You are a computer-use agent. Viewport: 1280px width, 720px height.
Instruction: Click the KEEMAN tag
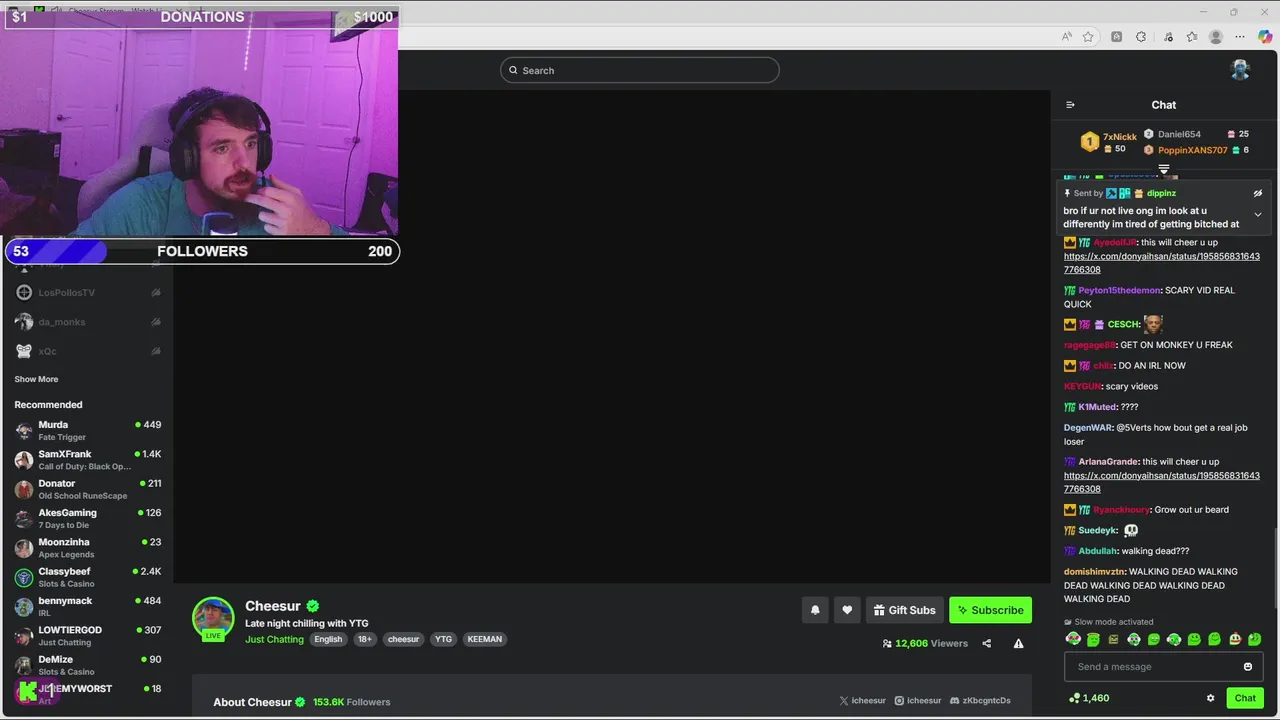(485, 639)
